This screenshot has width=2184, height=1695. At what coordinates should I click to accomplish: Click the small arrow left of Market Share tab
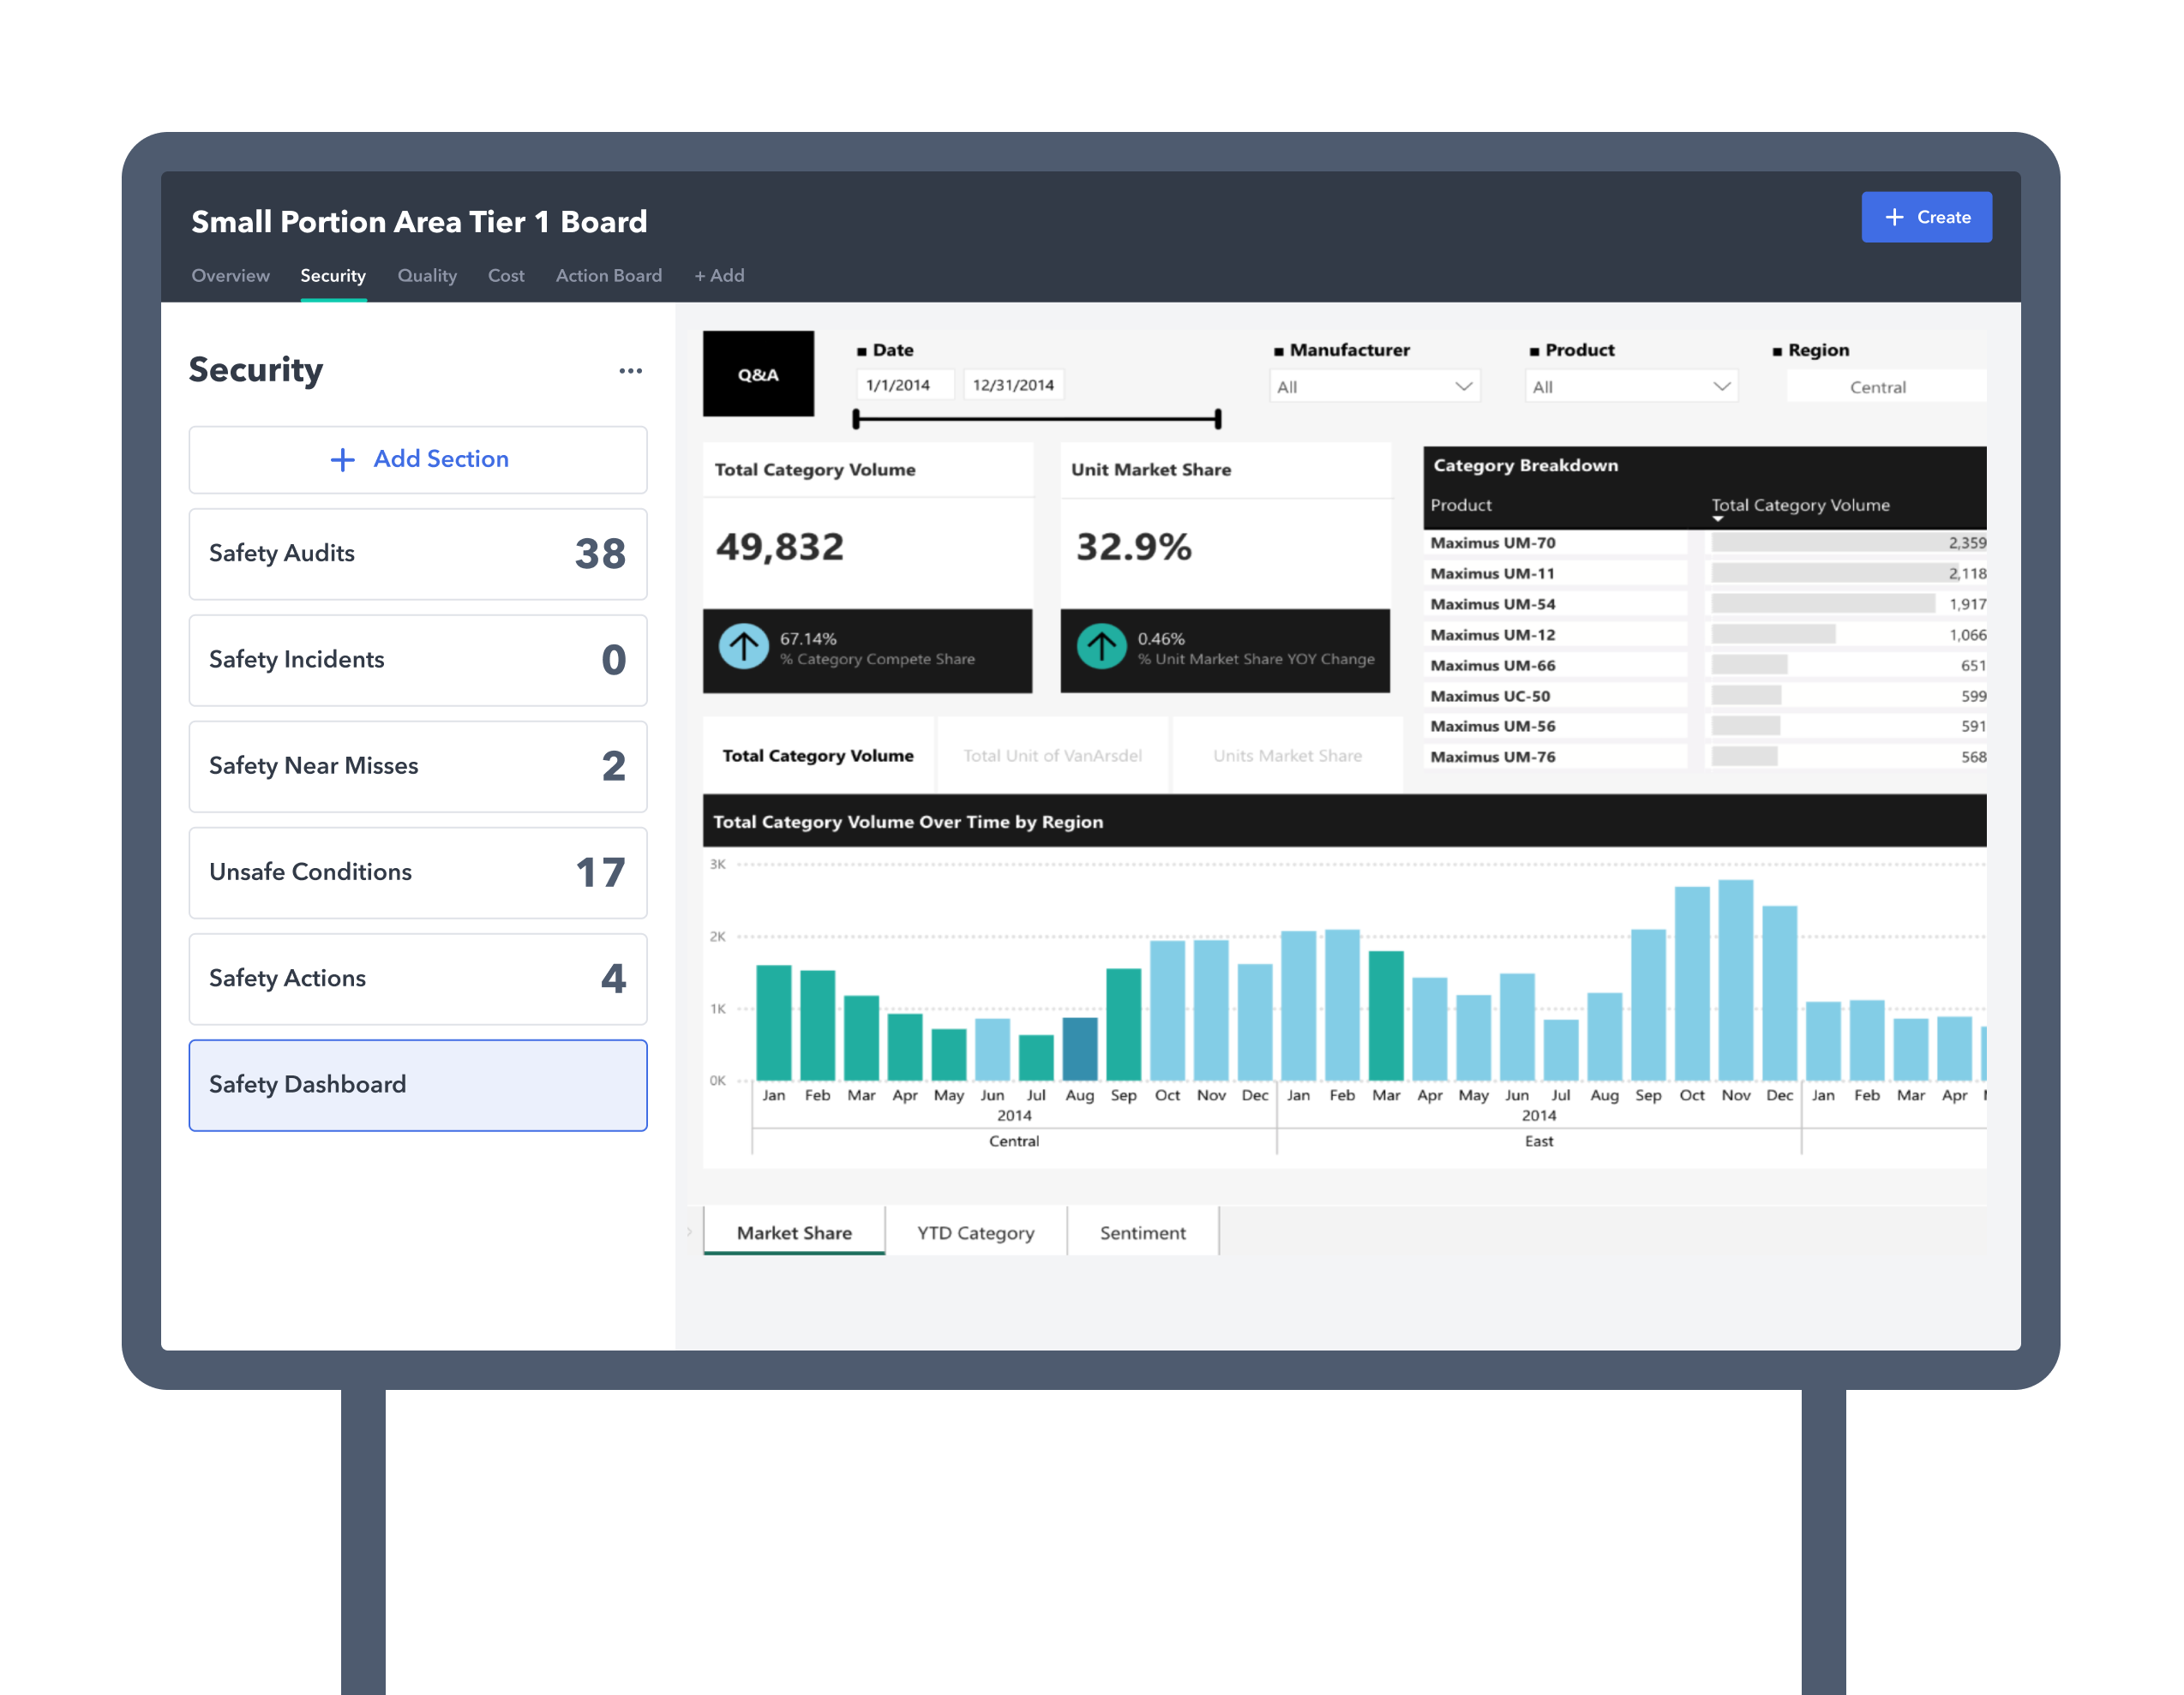click(689, 1232)
